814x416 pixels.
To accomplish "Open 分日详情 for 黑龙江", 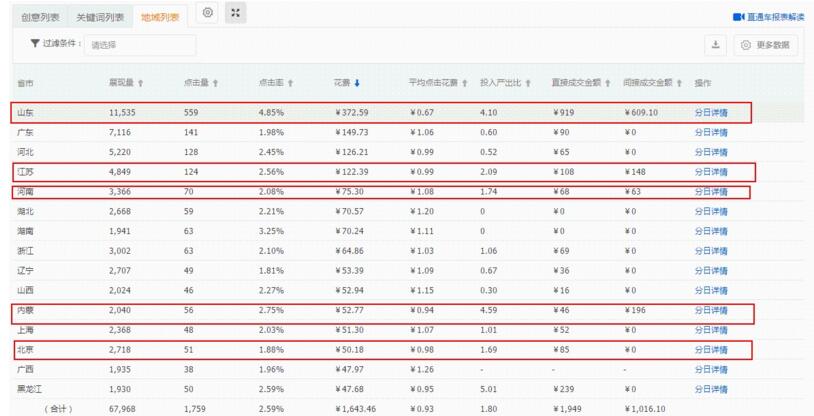I will point(711,389).
